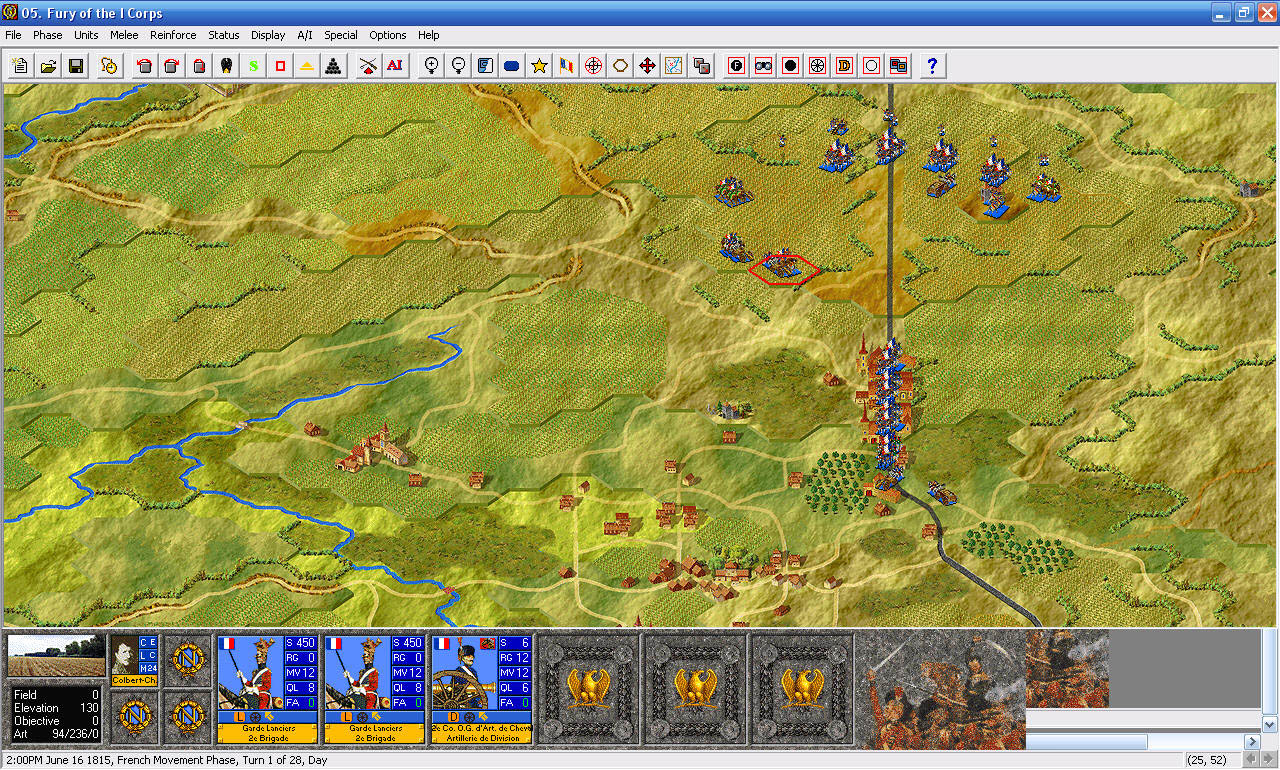Open the Phase menu
Image resolution: width=1280 pixels, height=770 pixels.
coord(48,35)
